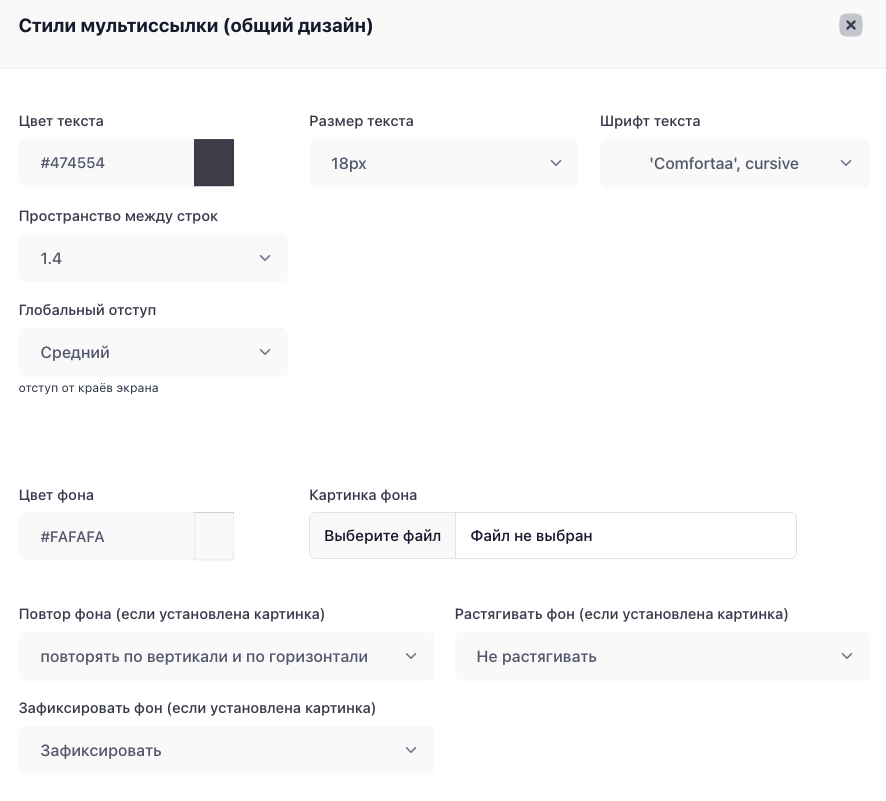Open the Не растягивать dropdown
Screen dimensions: 886x801
click(662, 656)
